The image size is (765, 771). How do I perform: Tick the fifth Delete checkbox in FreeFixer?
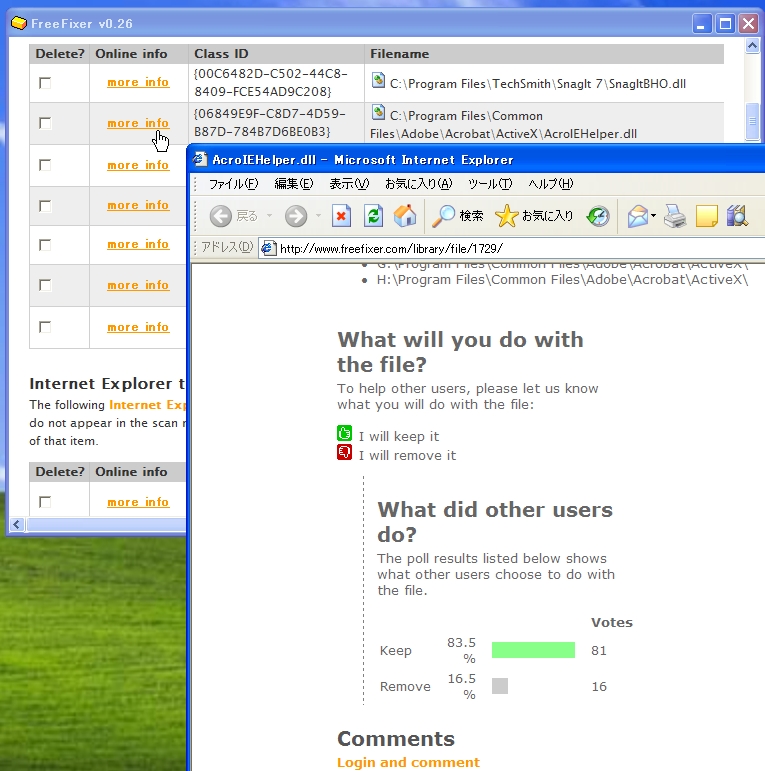point(45,244)
